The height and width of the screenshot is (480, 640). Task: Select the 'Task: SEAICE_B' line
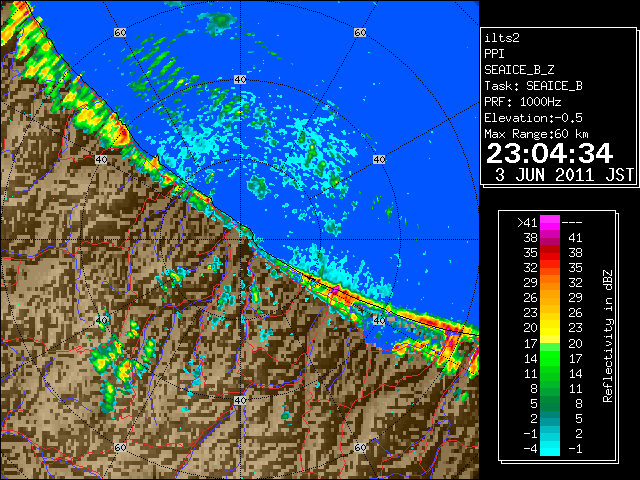533,86
